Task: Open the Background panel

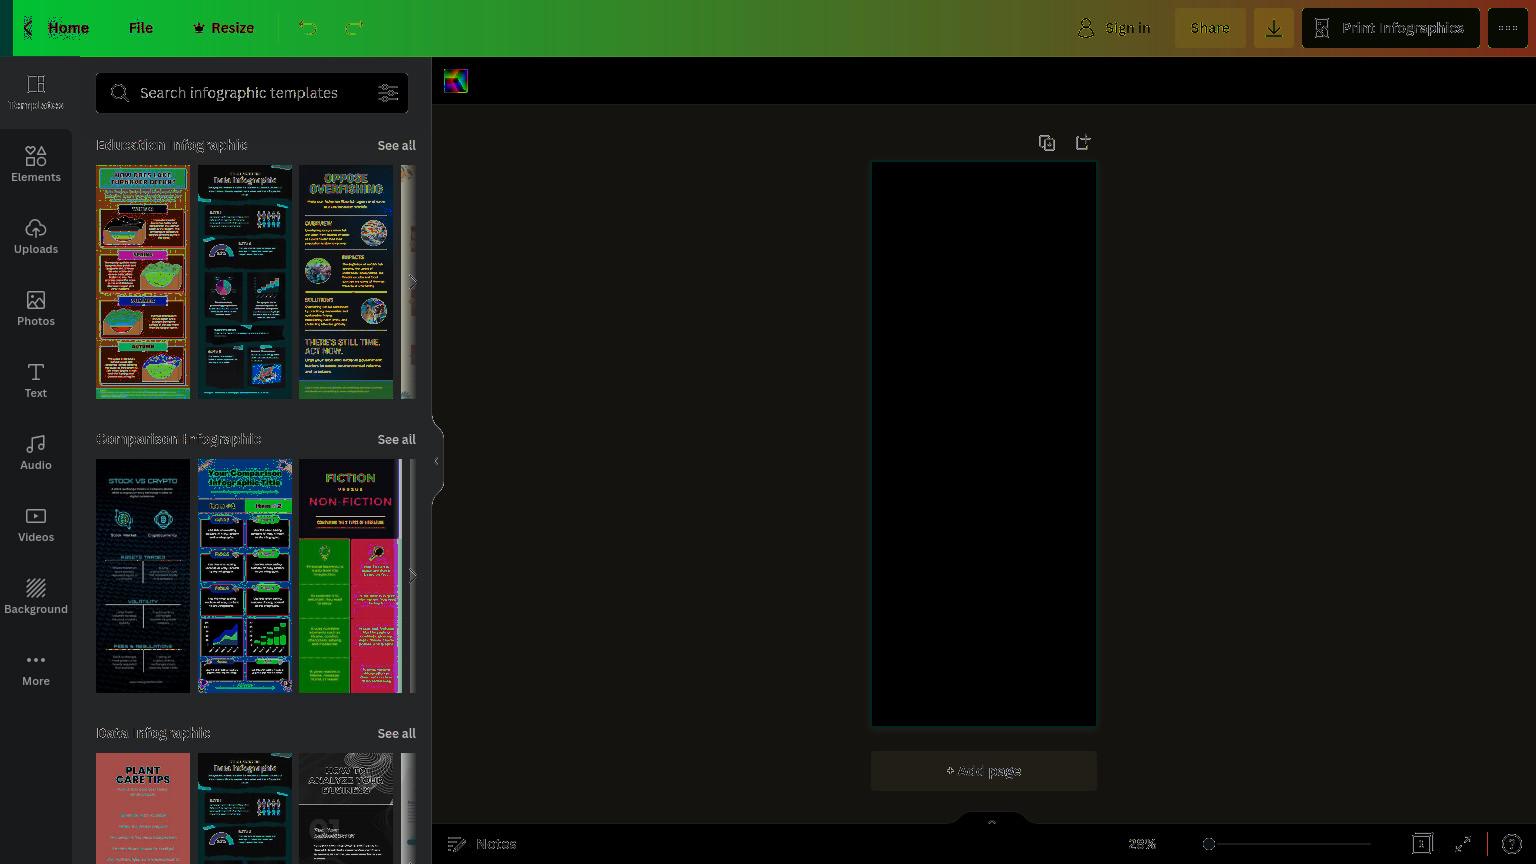Action: pyautogui.click(x=36, y=597)
